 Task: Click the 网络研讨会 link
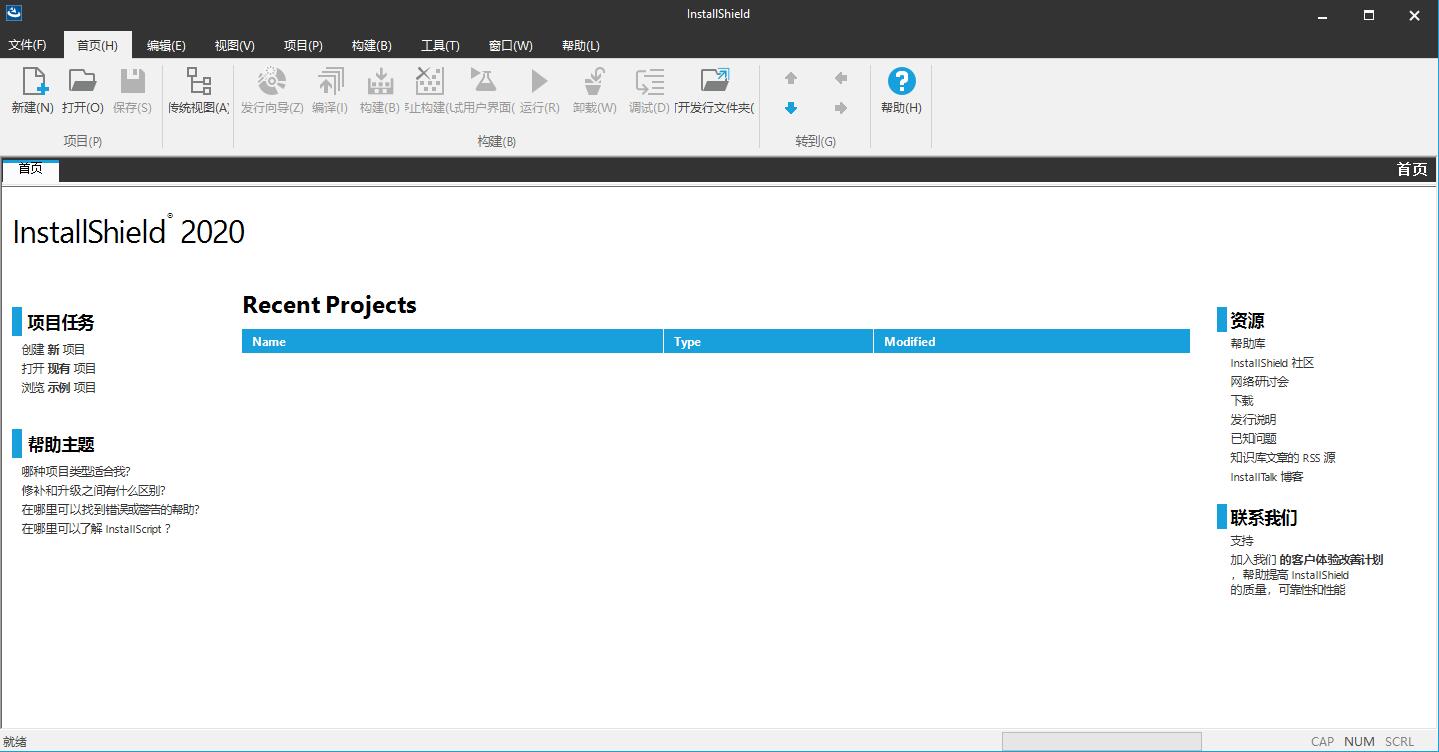[1259, 381]
